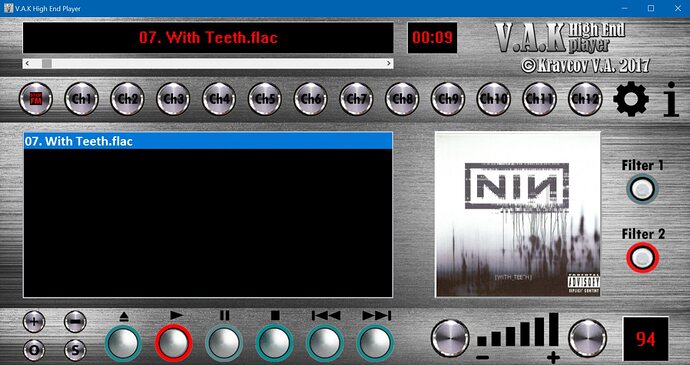This screenshot has height=365, width=690.
Task: Select radio channel Ch12
Action: (585, 99)
